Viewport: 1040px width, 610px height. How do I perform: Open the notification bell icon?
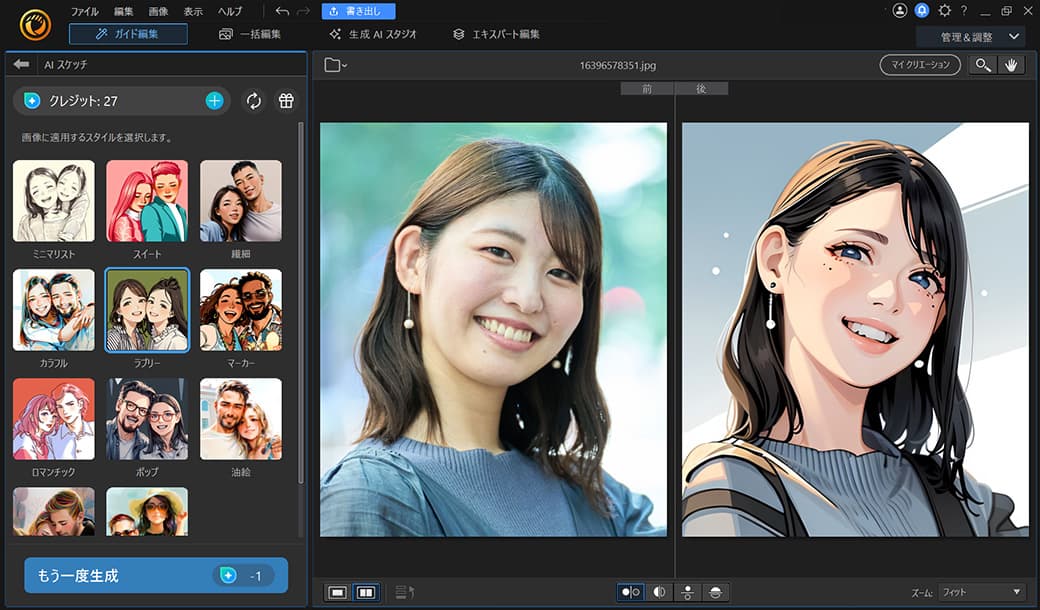[921, 10]
